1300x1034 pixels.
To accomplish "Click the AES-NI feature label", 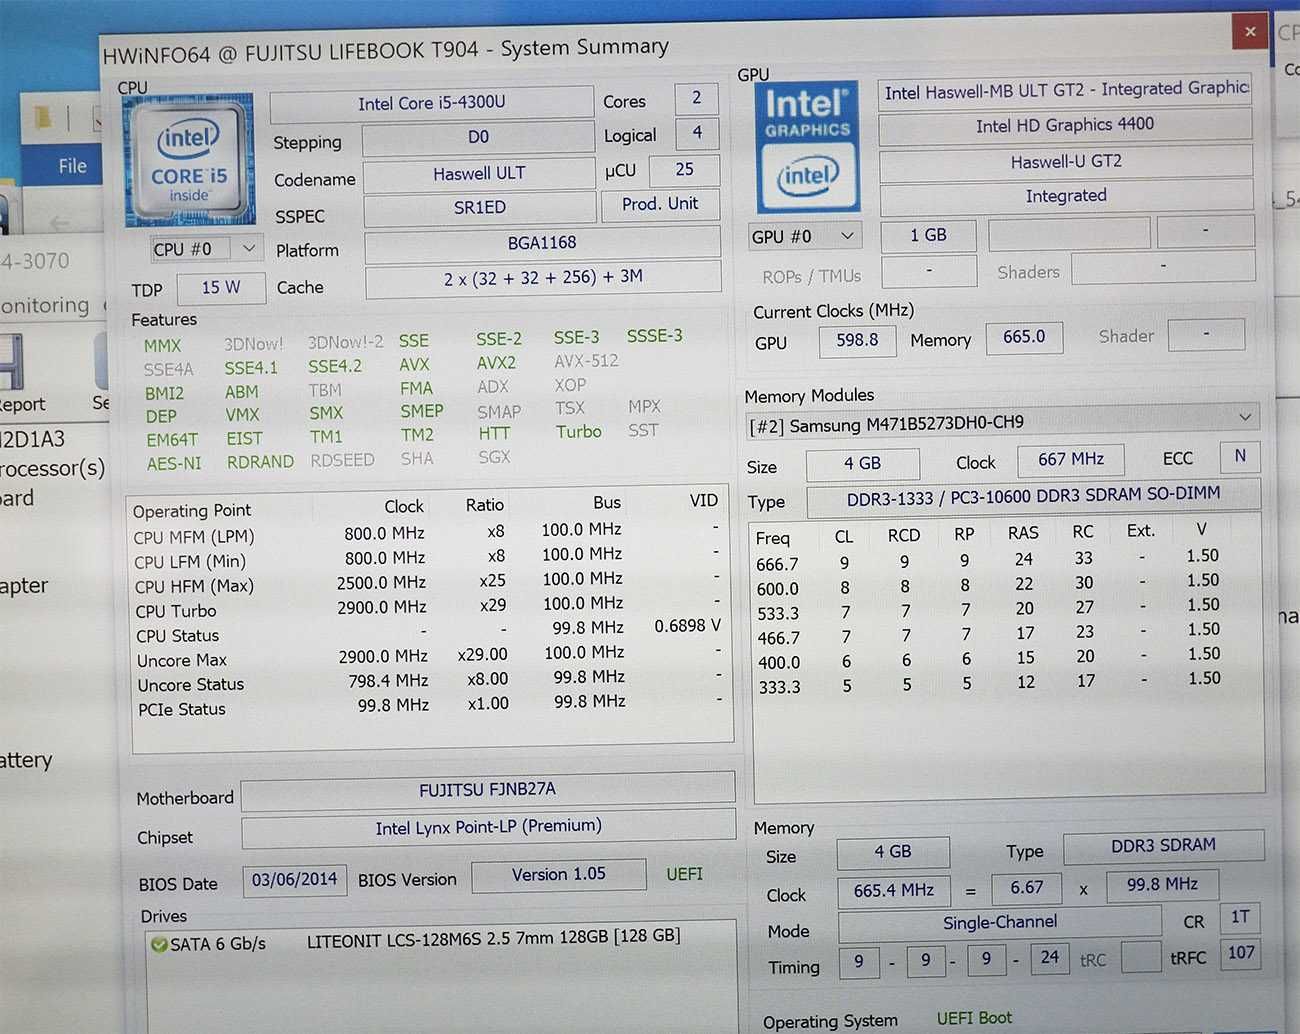I will point(174,464).
